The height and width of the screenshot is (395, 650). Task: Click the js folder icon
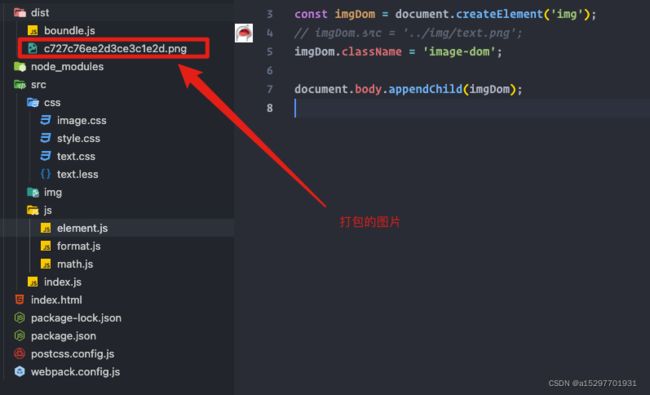click(33, 210)
